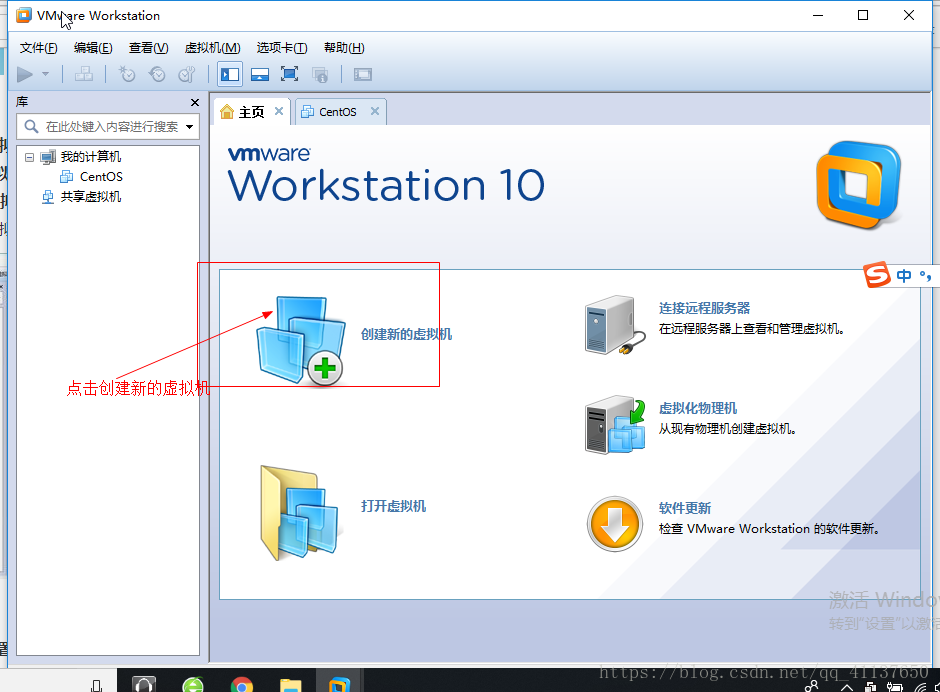
Task: Click the open virtual machine folder icon
Action: (x=299, y=513)
